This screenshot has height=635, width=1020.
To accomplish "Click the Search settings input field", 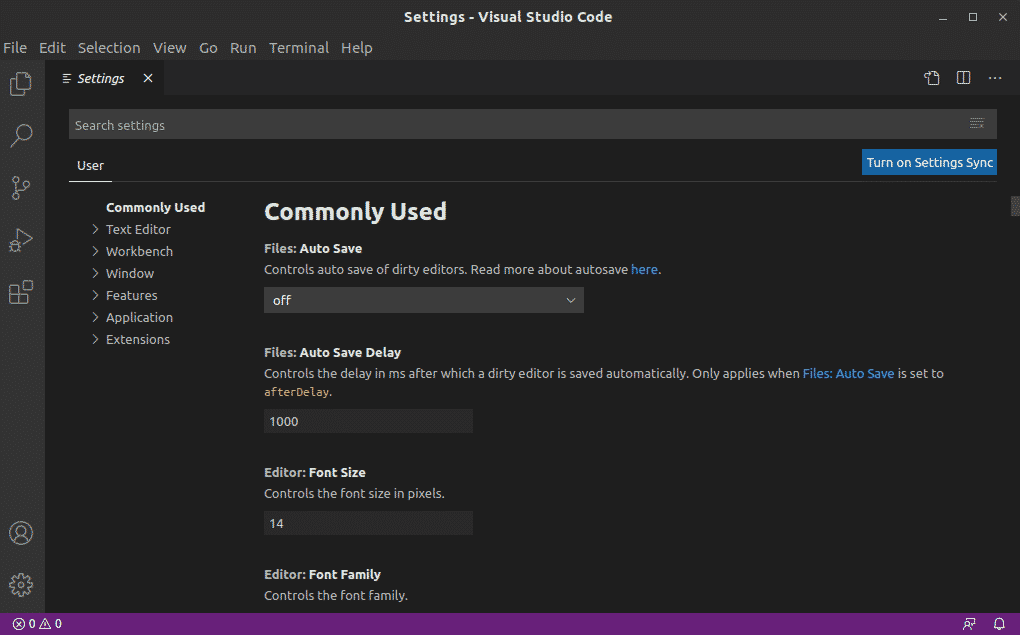I will pos(500,125).
